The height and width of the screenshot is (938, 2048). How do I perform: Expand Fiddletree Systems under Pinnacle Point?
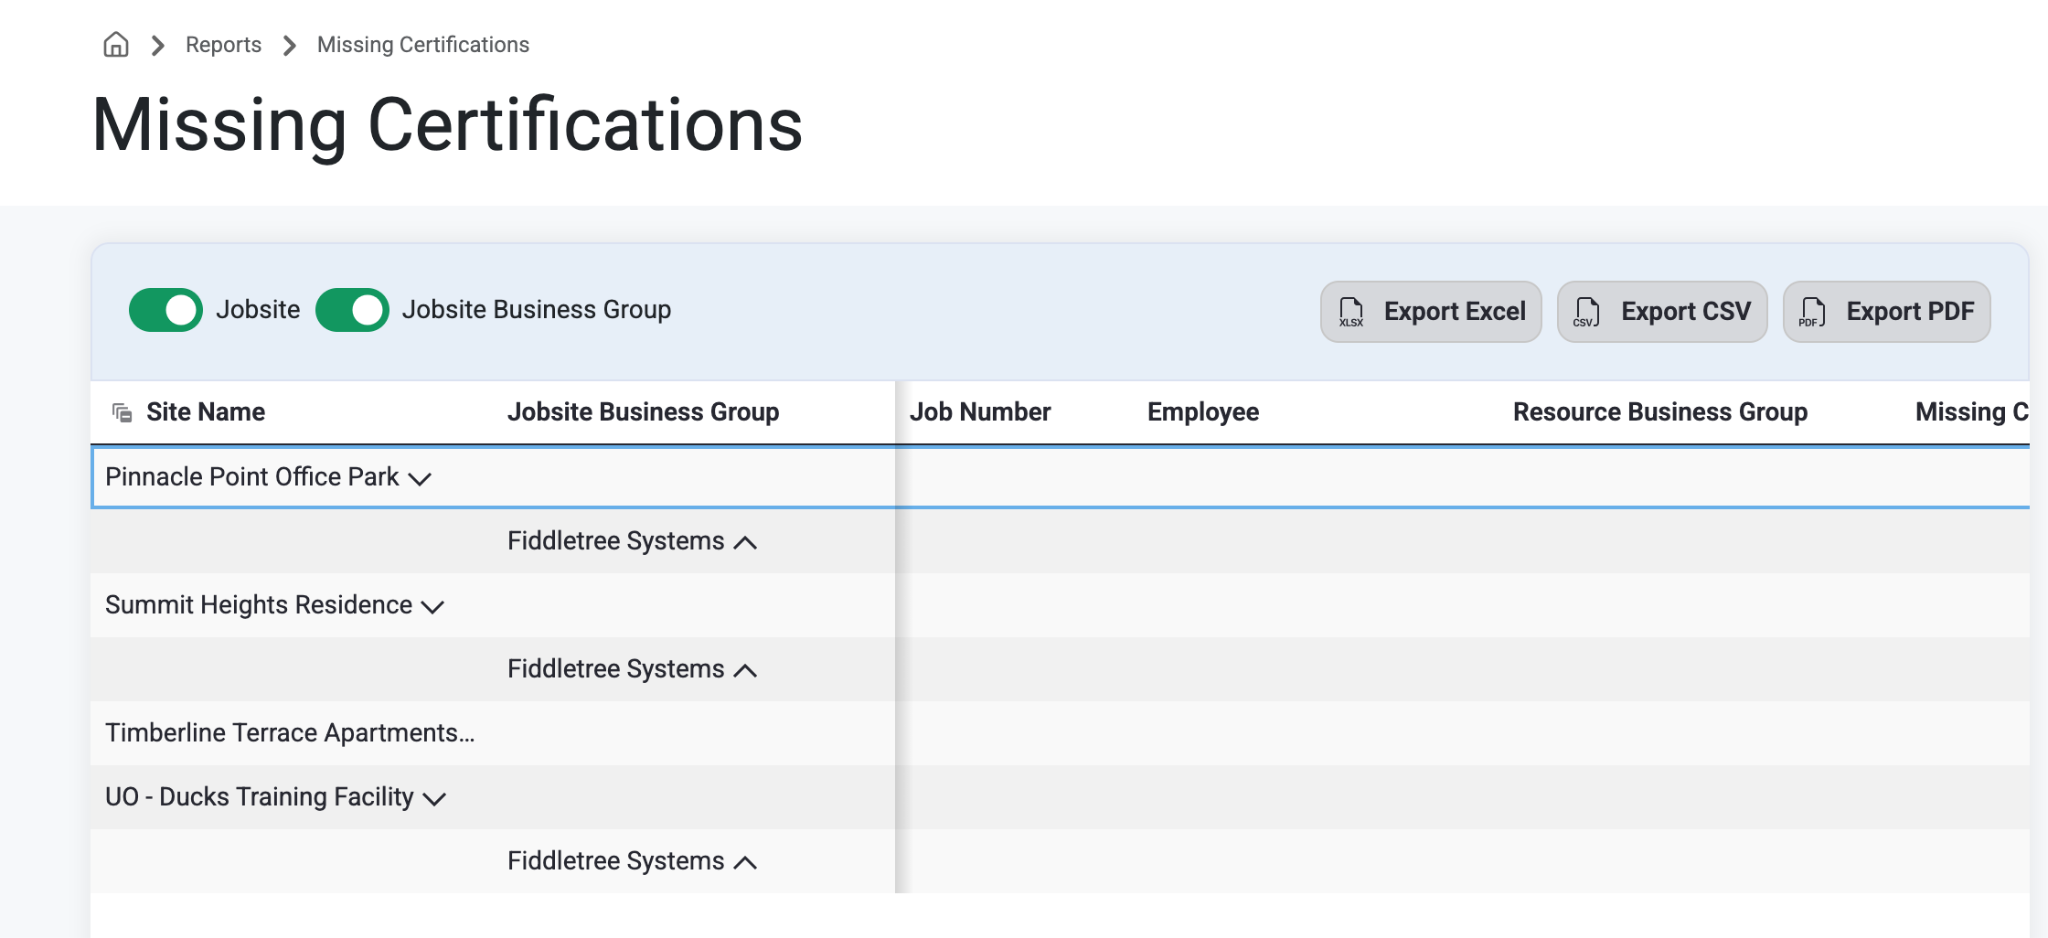click(745, 543)
